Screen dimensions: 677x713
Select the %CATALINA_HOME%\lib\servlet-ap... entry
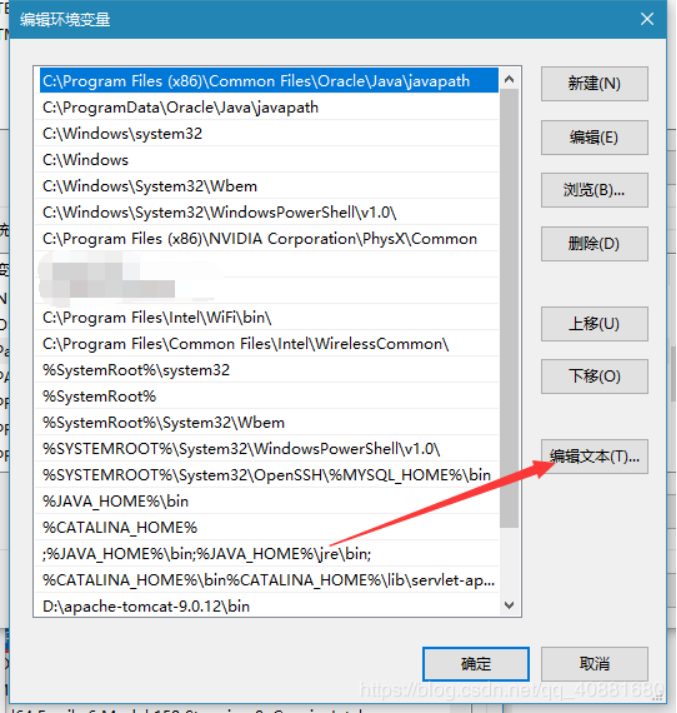tap(267, 580)
